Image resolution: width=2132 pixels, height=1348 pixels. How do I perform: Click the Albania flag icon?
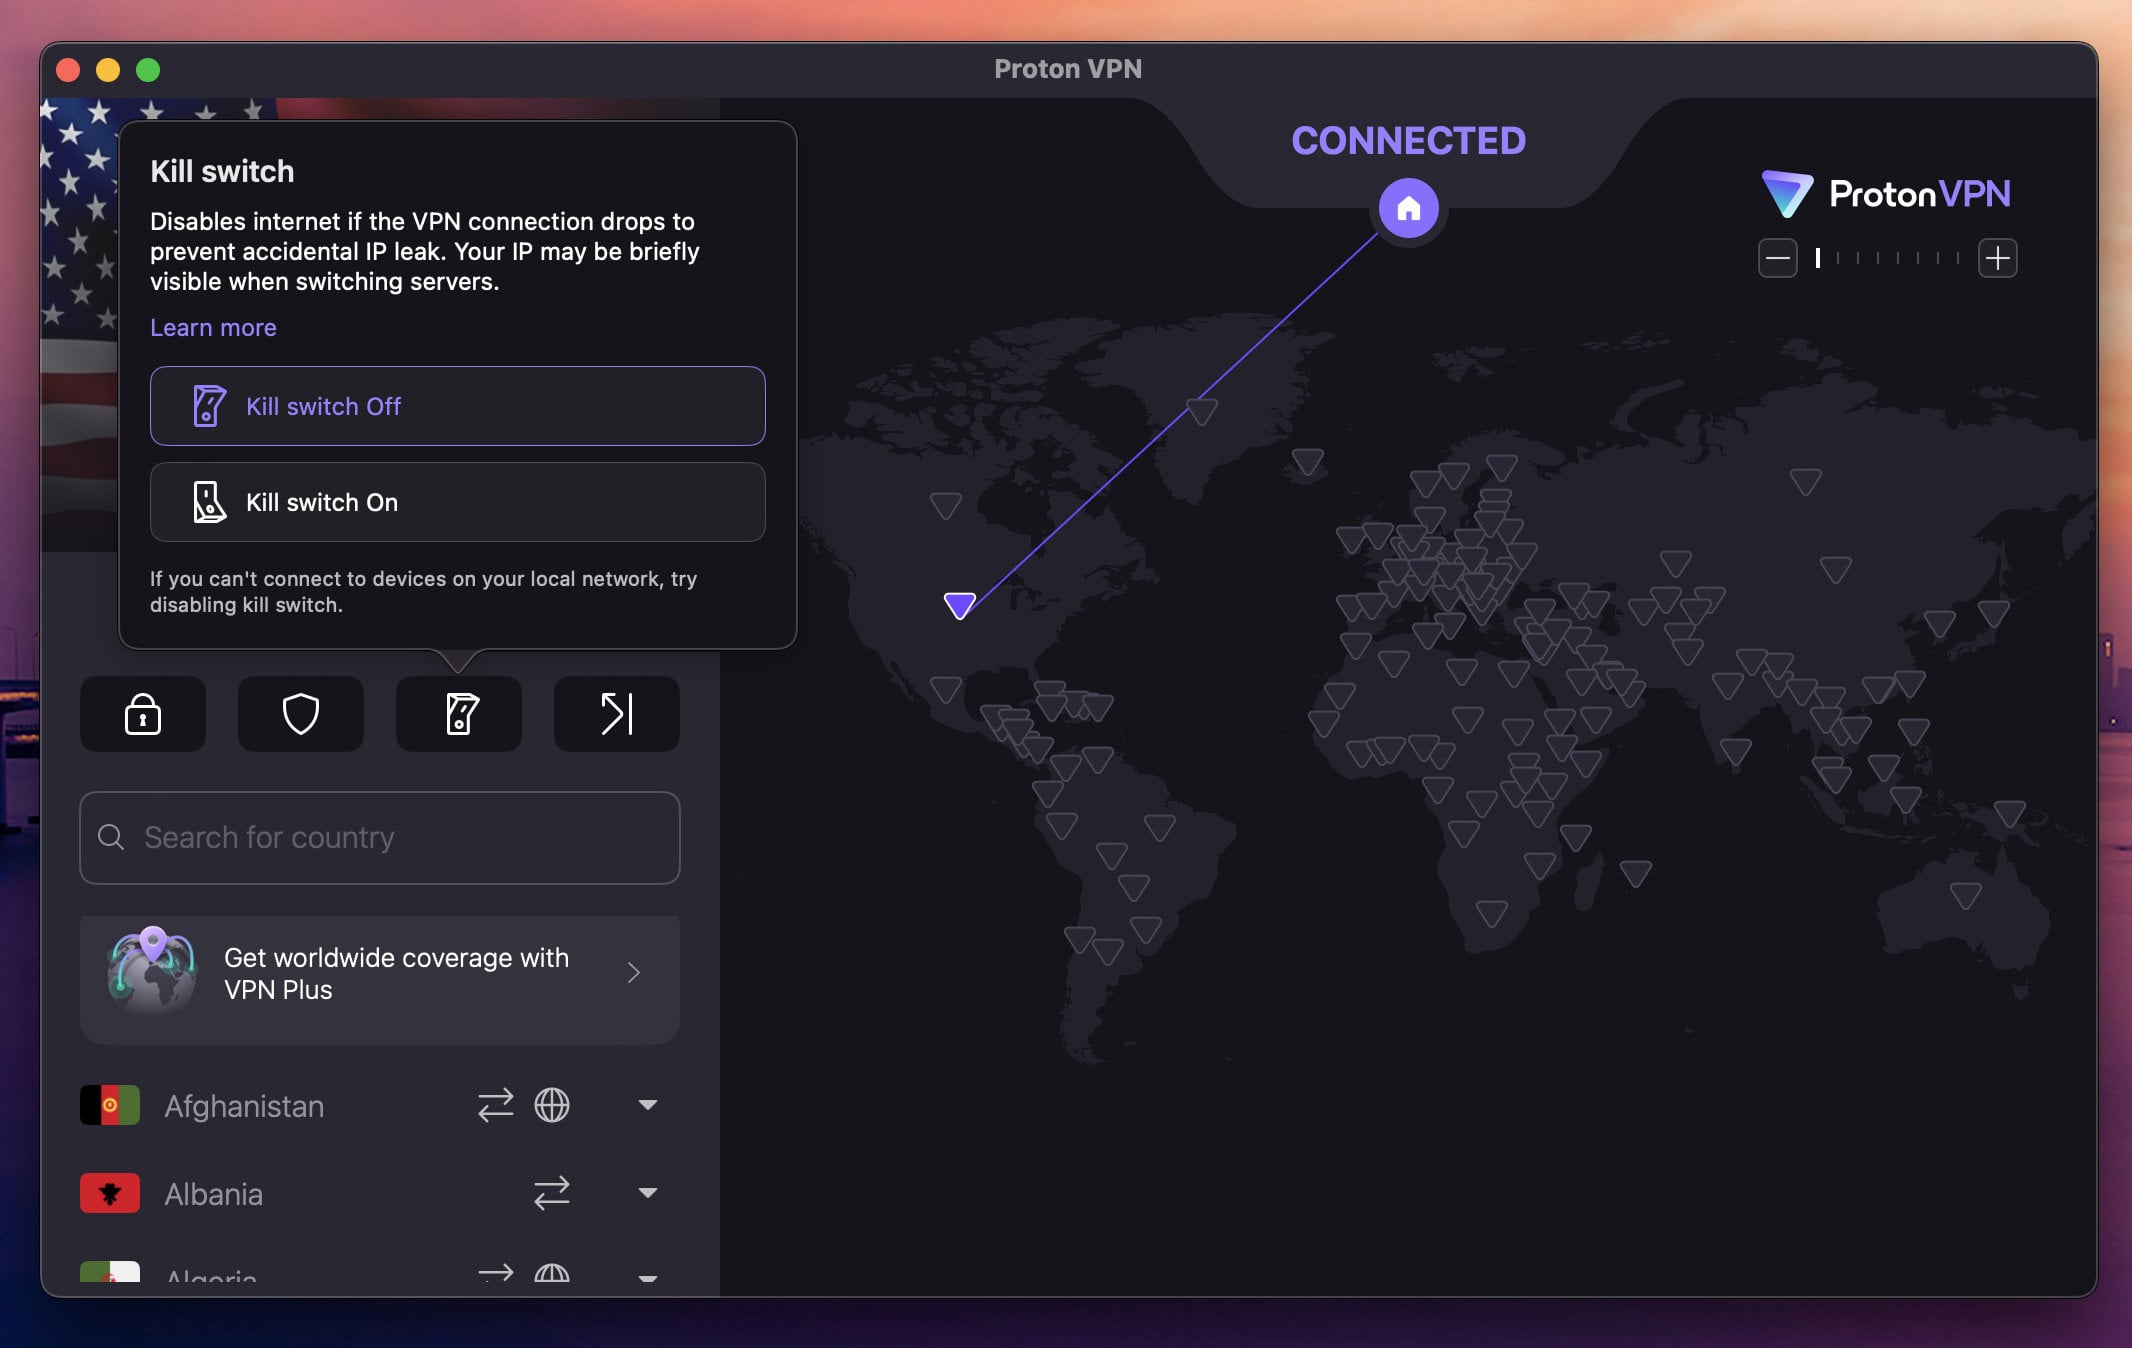pos(110,1192)
